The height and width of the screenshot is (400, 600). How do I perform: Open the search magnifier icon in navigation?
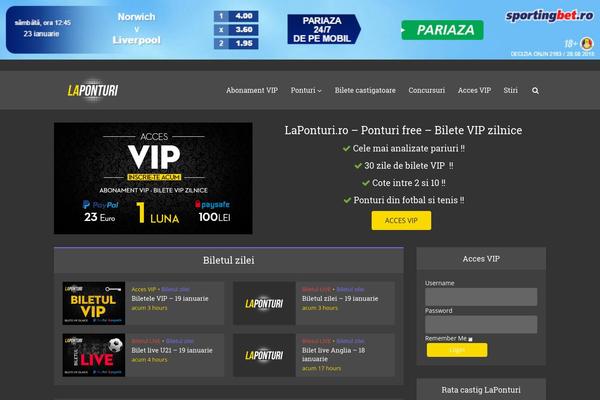tap(535, 91)
